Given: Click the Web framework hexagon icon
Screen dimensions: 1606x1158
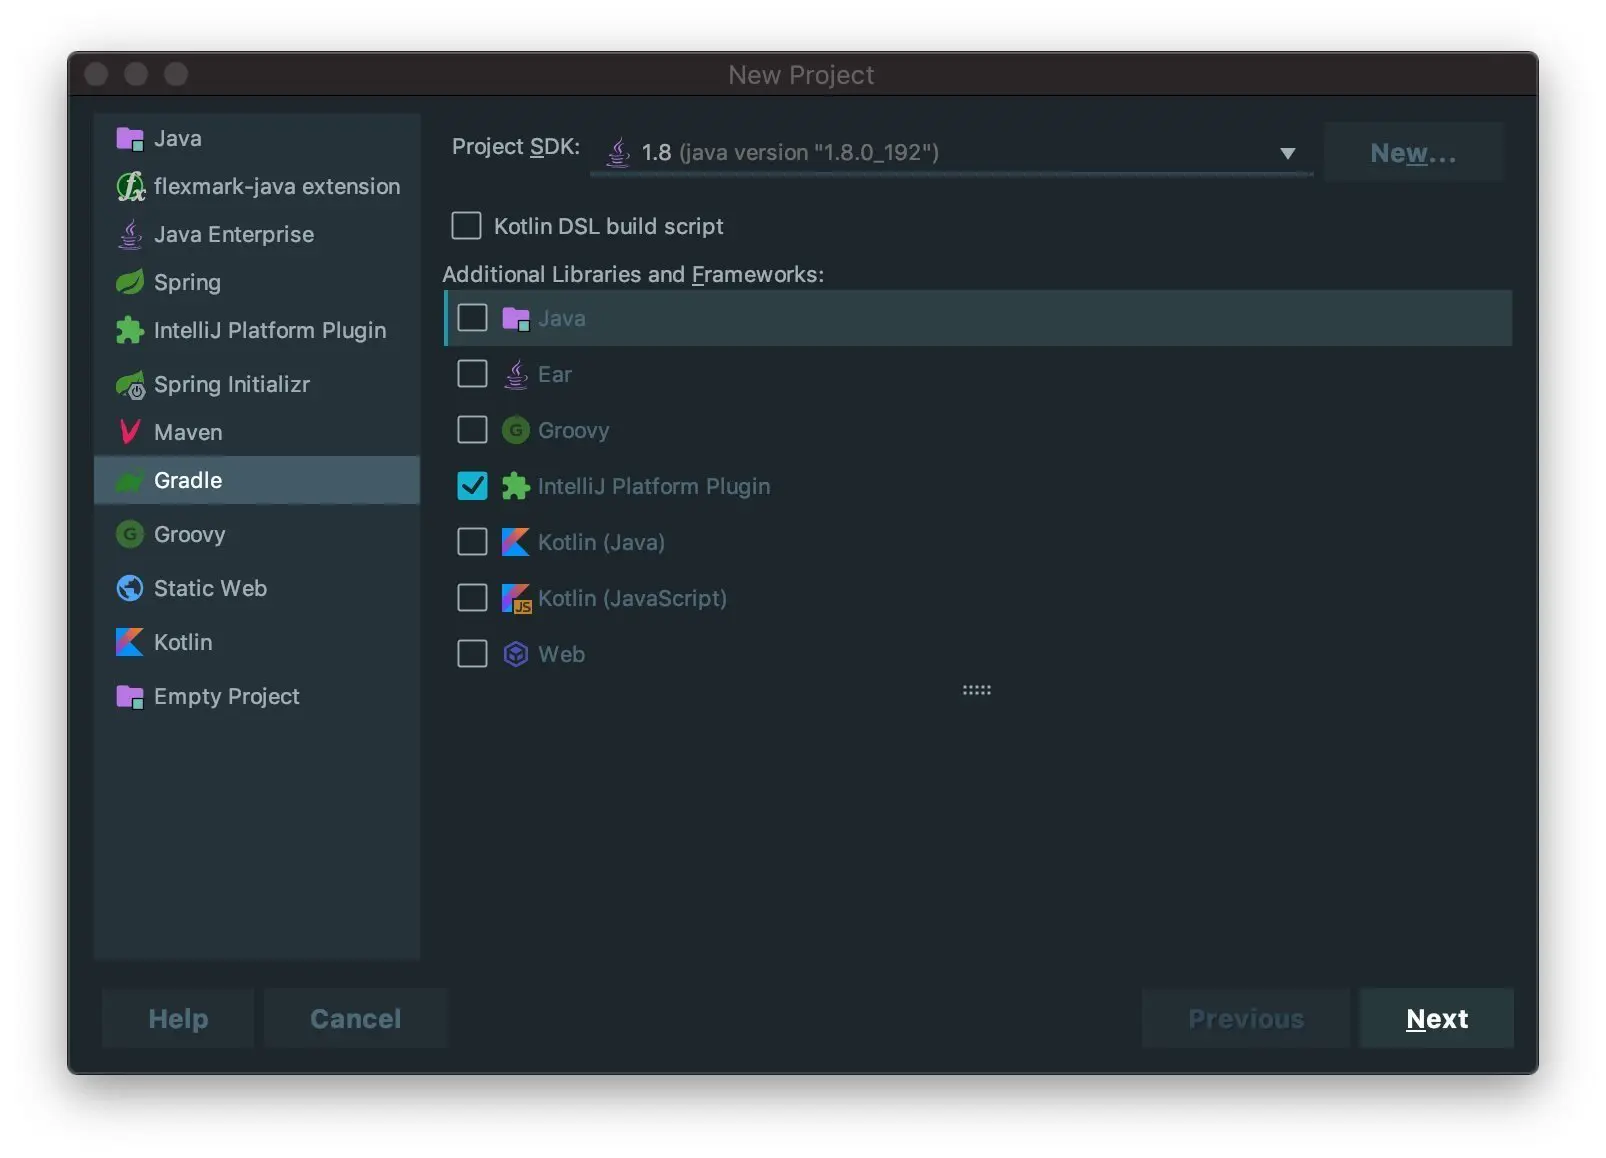Looking at the screenshot, I should click(x=515, y=654).
